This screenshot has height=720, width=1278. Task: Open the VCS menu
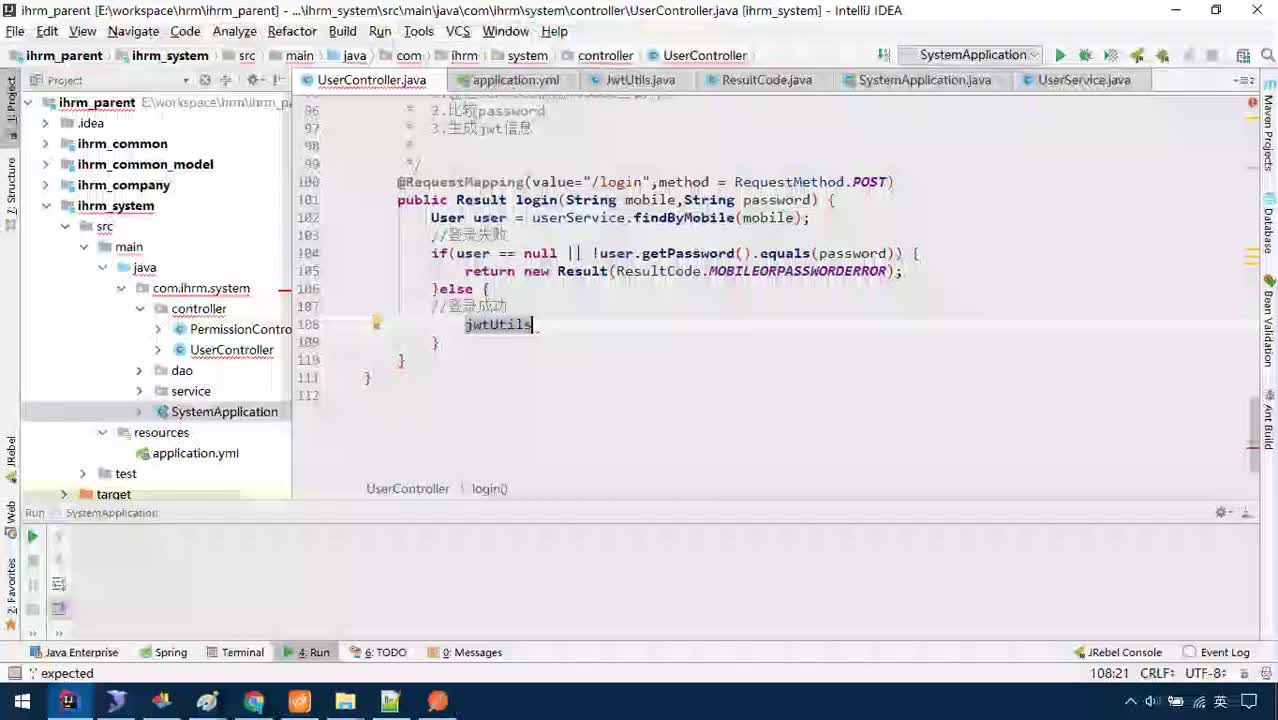click(x=457, y=31)
